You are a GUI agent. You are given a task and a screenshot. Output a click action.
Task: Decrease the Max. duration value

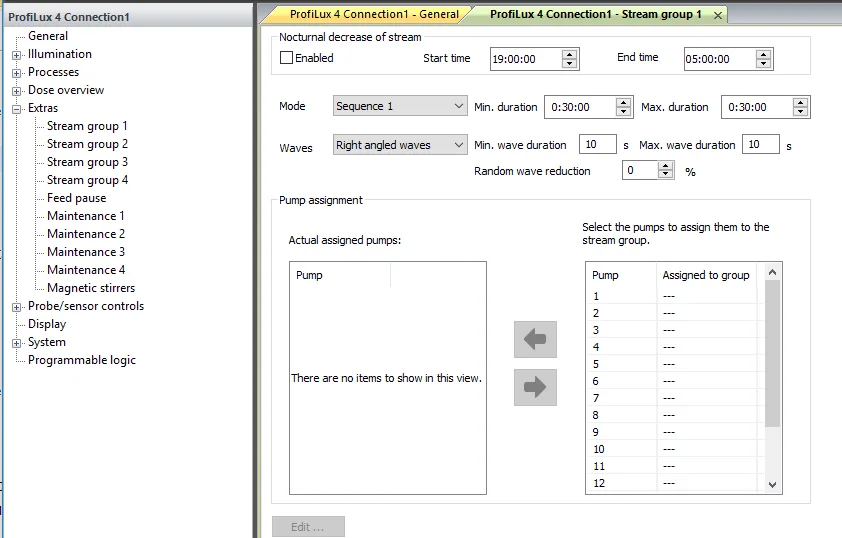(800, 111)
